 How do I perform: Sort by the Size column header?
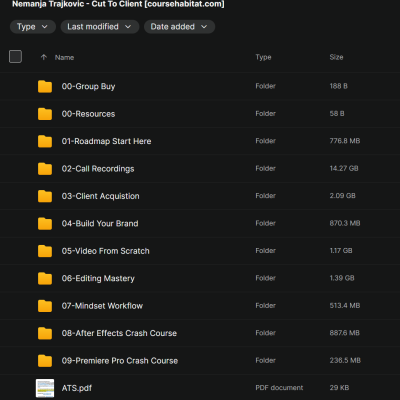pos(336,57)
